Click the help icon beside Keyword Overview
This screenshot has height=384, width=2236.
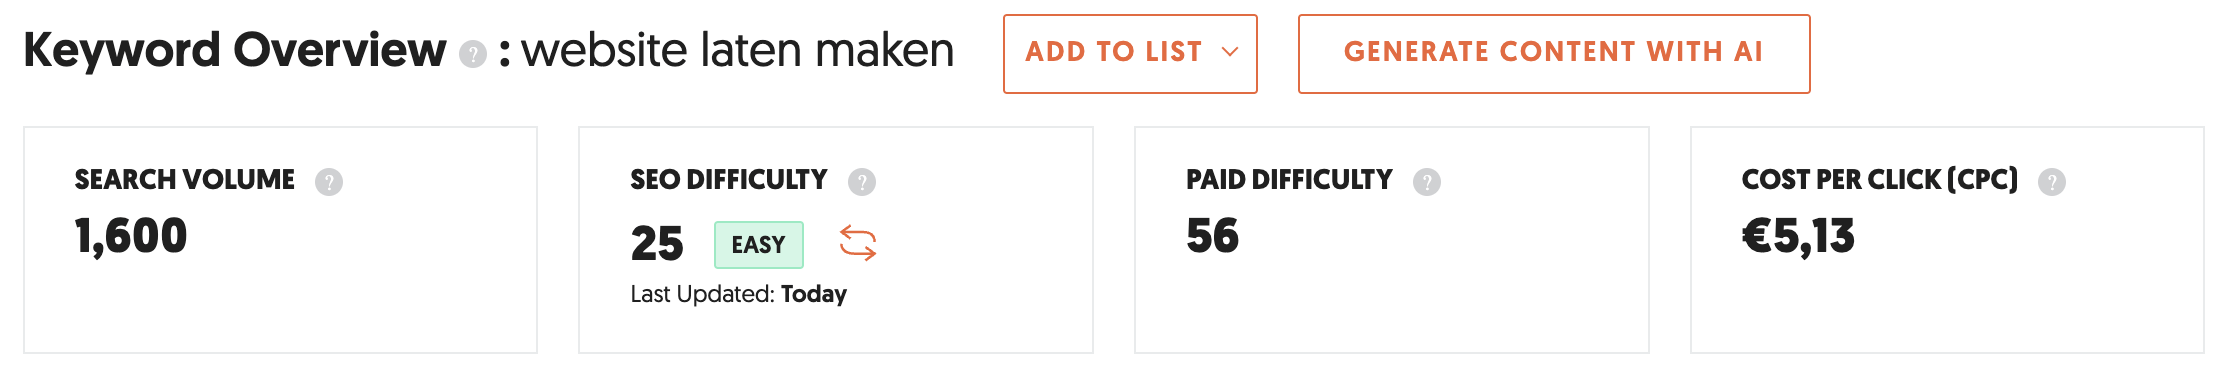[x=472, y=54]
